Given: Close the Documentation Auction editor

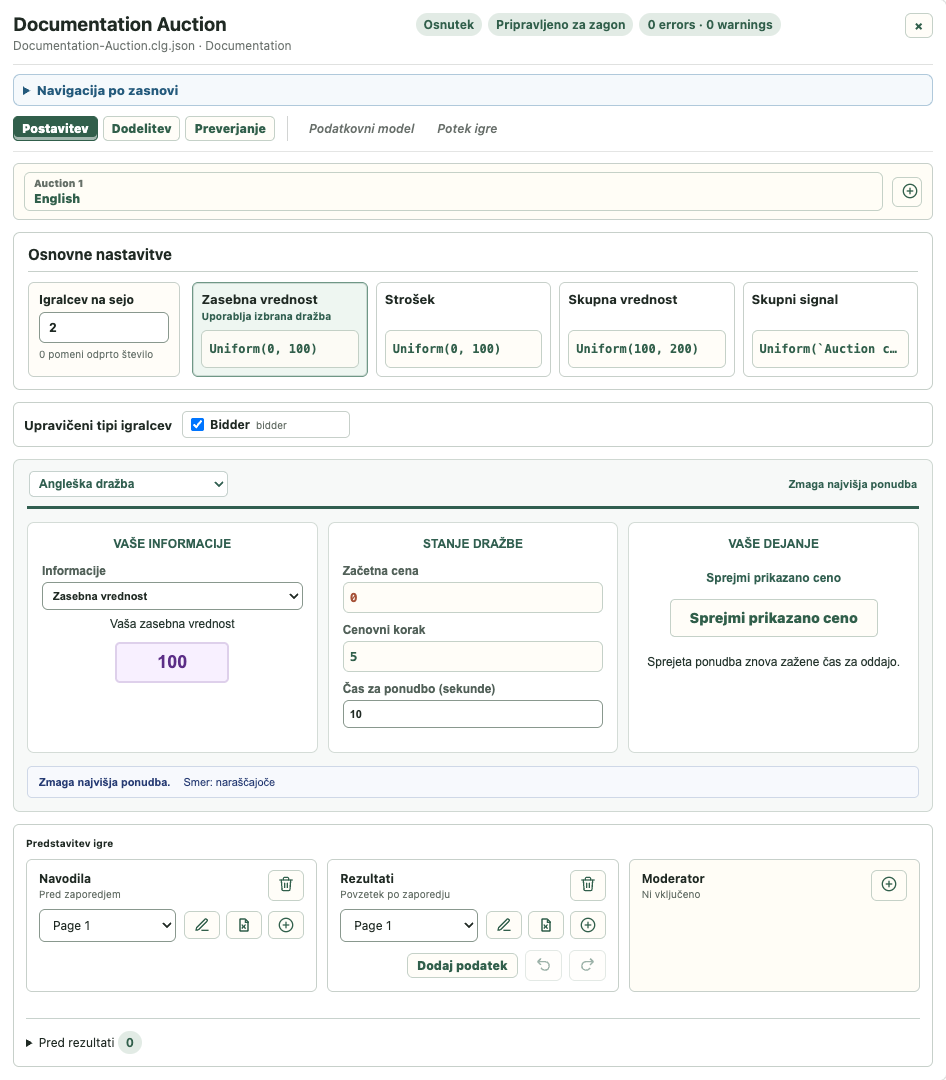Looking at the screenshot, I should pyautogui.click(x=918, y=26).
